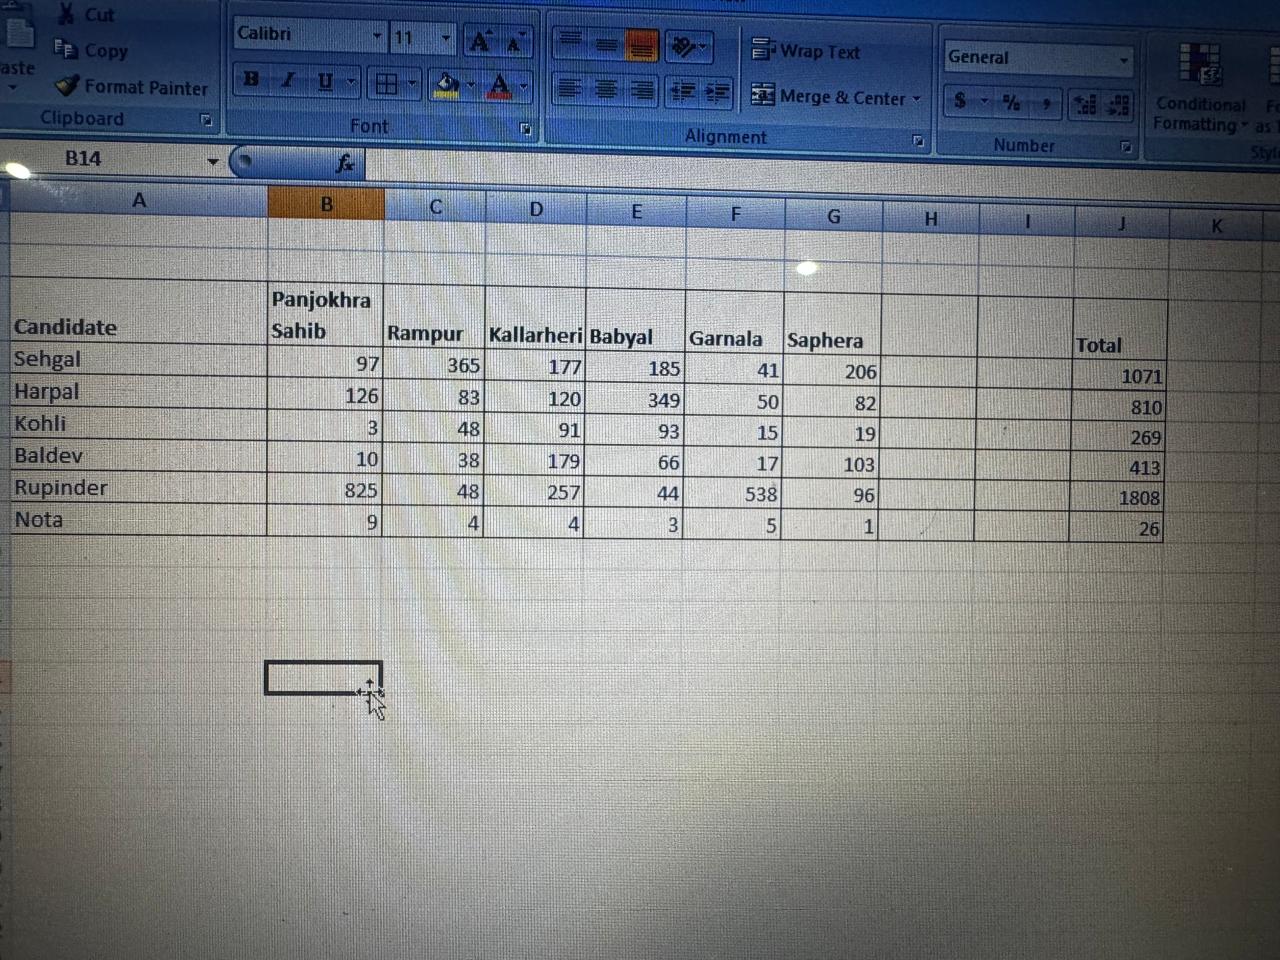This screenshot has height=960, width=1280.
Task: Click the Cut command
Action: pos(86,14)
